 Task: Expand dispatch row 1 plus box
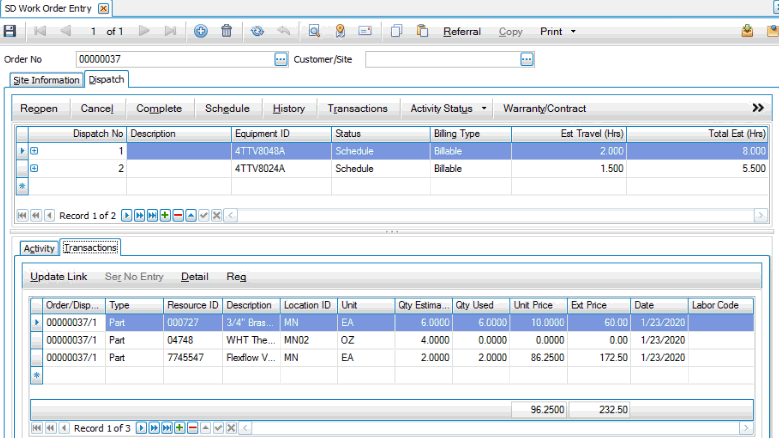point(34,151)
